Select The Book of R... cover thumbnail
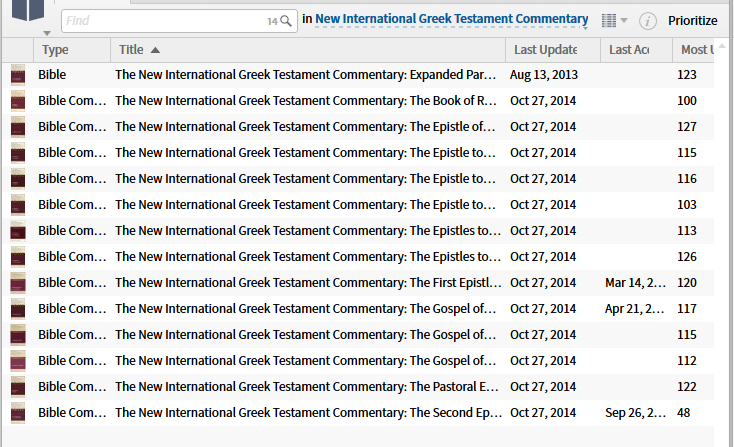This screenshot has width=734, height=447. (18, 101)
